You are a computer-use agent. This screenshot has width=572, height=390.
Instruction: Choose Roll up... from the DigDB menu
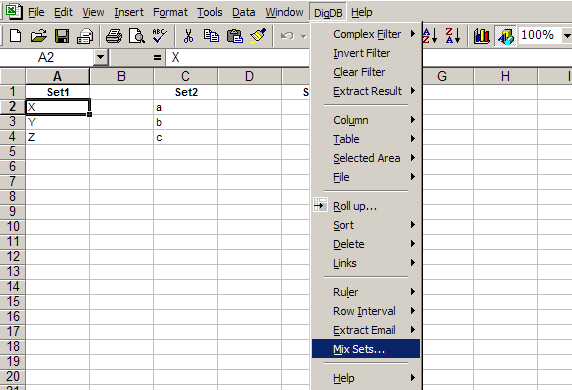366,206
